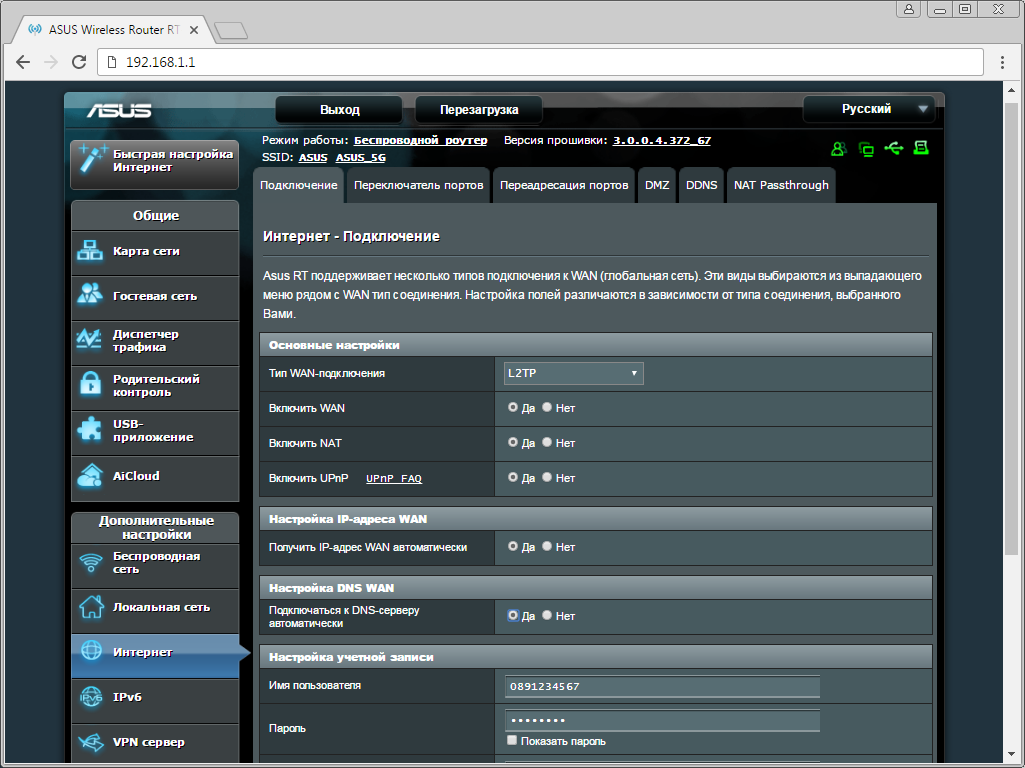This screenshot has width=1025, height=768.
Task: Click the Перезагрузка reboot button
Action: pyautogui.click(x=479, y=110)
